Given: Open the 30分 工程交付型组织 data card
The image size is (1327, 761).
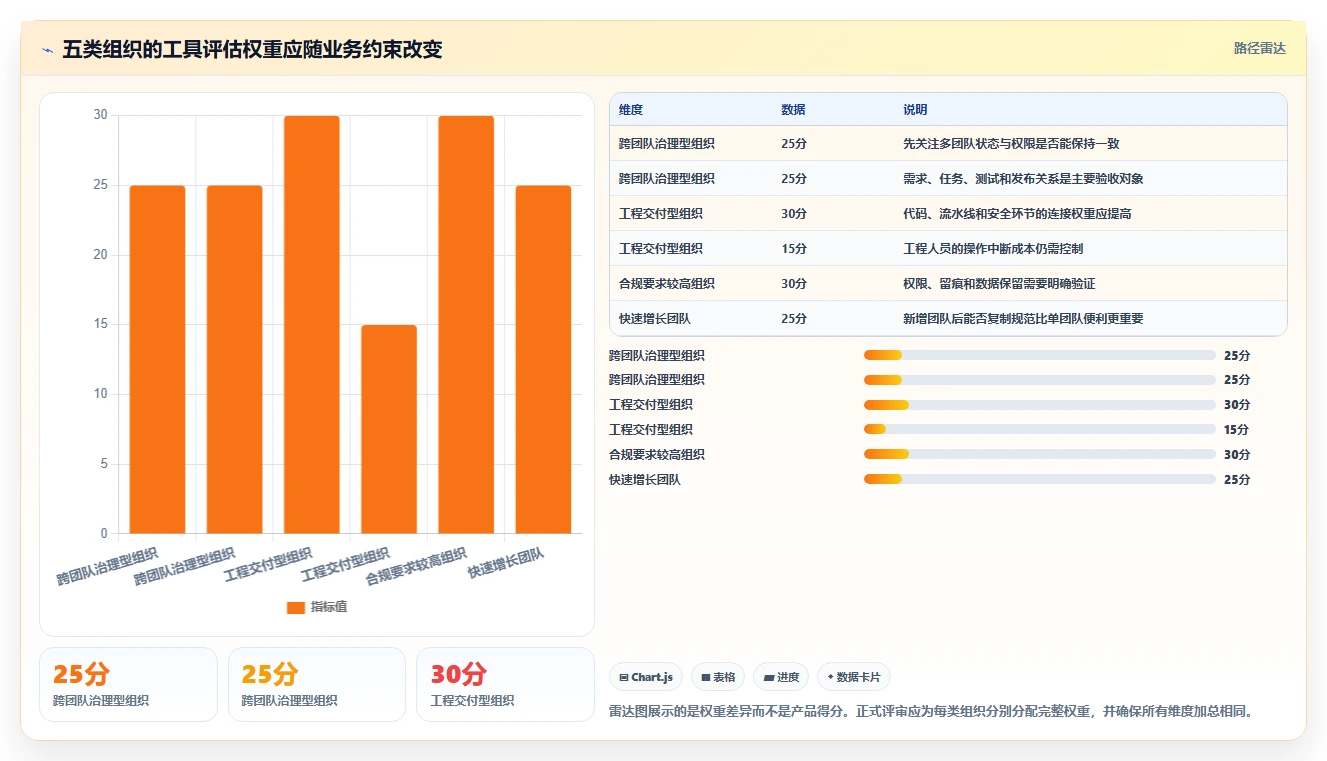Looking at the screenshot, I should coord(505,684).
